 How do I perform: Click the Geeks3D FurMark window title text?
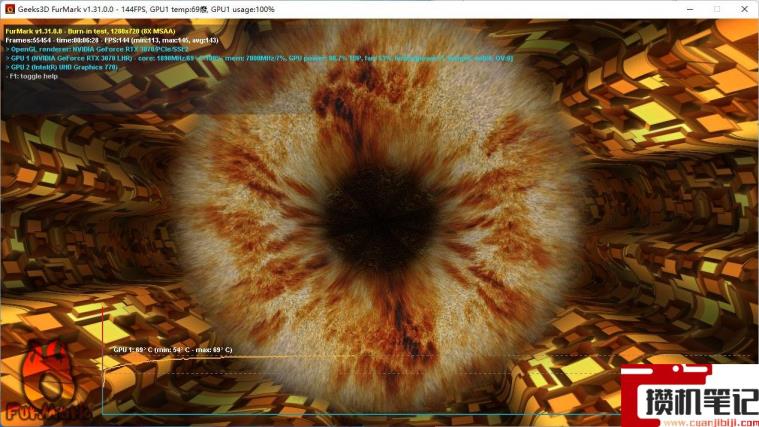(x=146, y=9)
